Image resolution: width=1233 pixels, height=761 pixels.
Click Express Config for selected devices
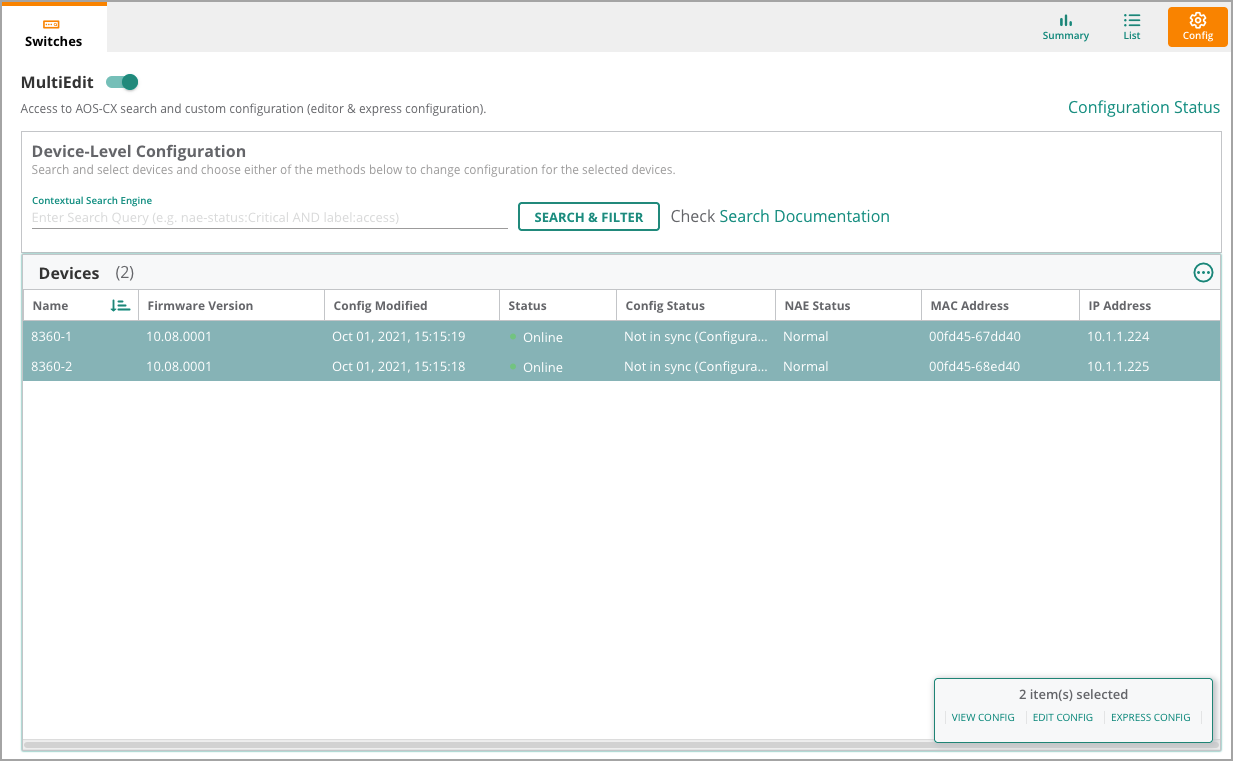[x=1150, y=718]
